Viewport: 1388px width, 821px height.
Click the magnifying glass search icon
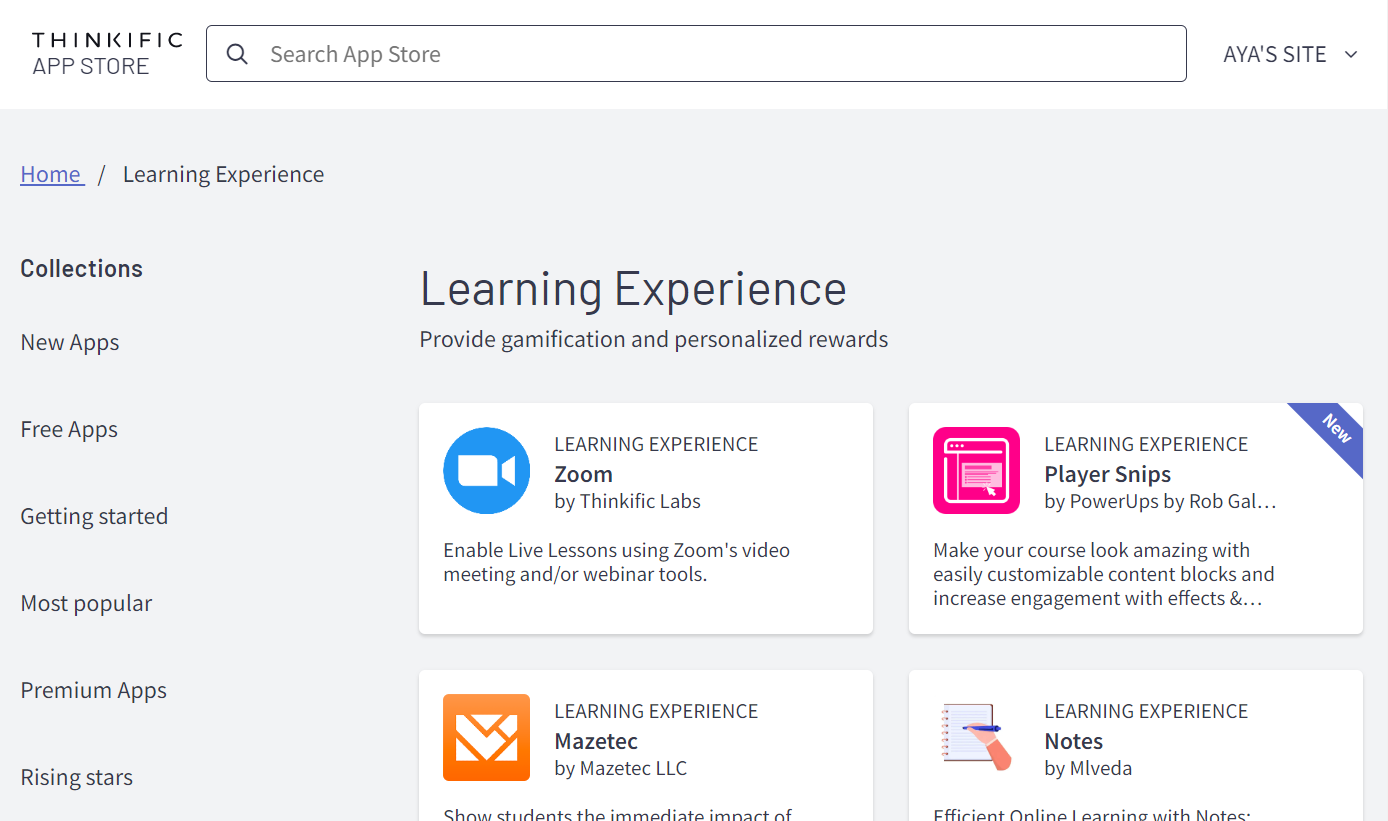coord(237,54)
